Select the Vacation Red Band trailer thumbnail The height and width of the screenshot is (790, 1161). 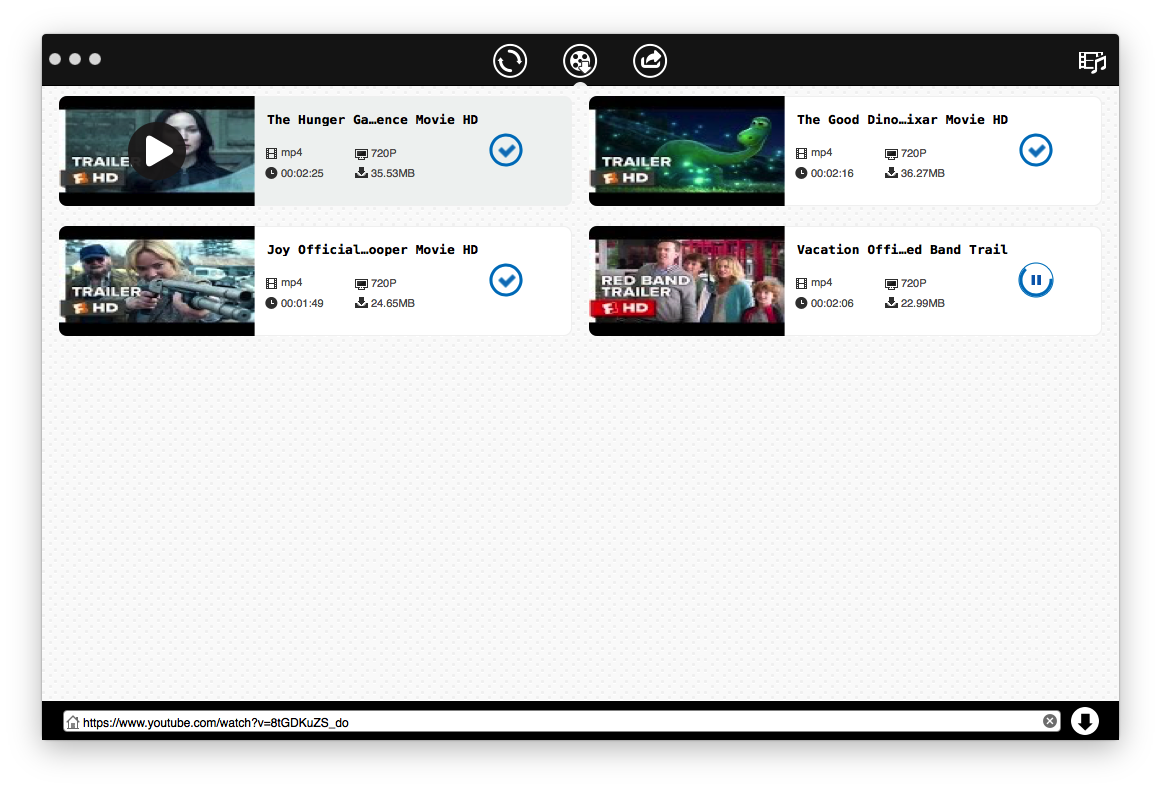(686, 281)
